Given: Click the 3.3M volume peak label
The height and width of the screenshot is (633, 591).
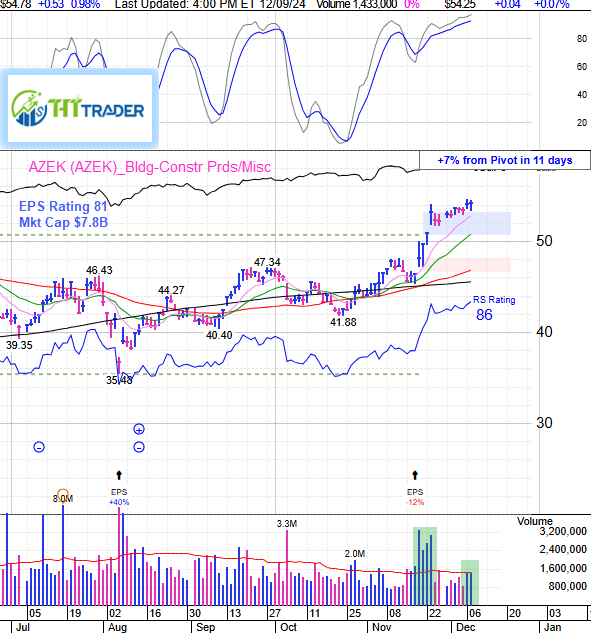Looking at the screenshot, I should pos(287,524).
